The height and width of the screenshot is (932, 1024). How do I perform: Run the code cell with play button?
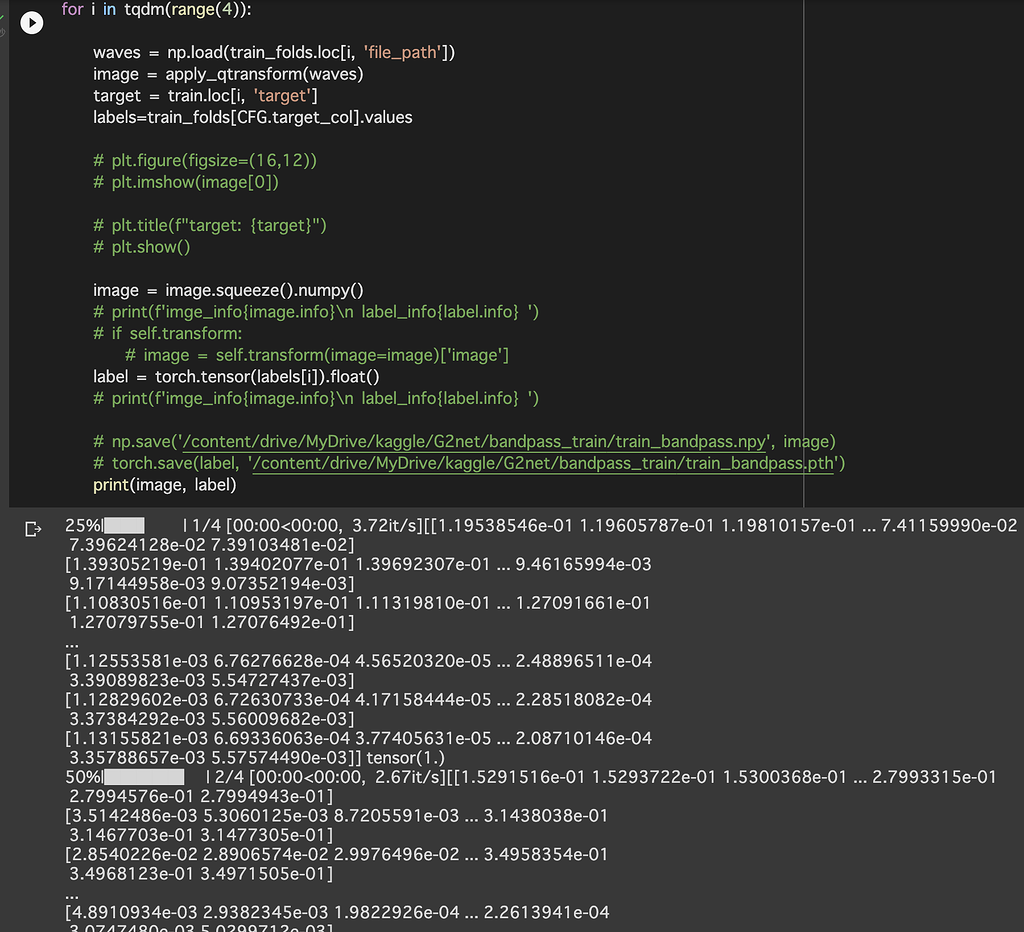click(32, 22)
